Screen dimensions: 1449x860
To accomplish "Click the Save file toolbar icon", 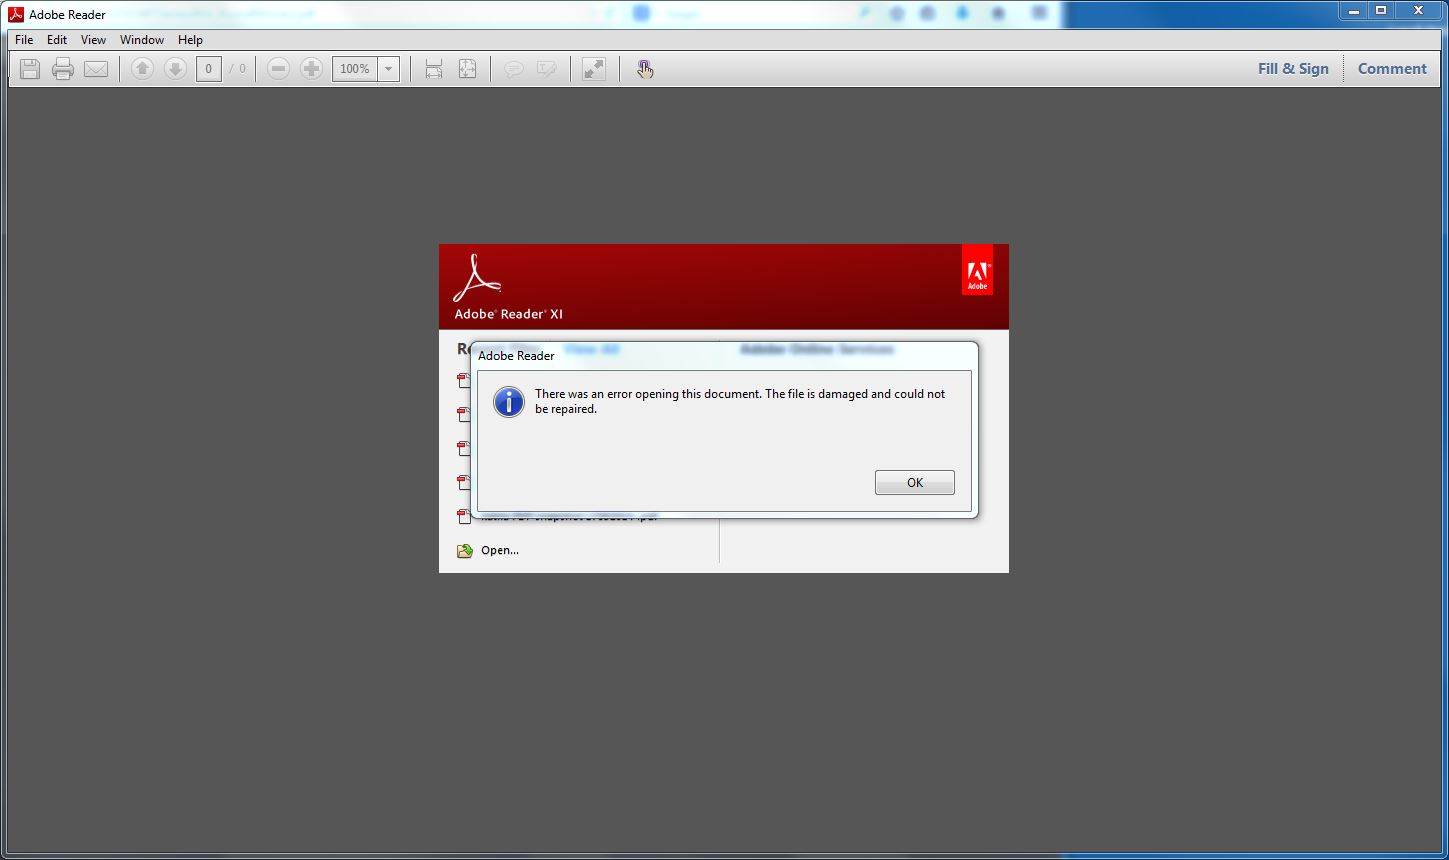I will click(x=30, y=69).
